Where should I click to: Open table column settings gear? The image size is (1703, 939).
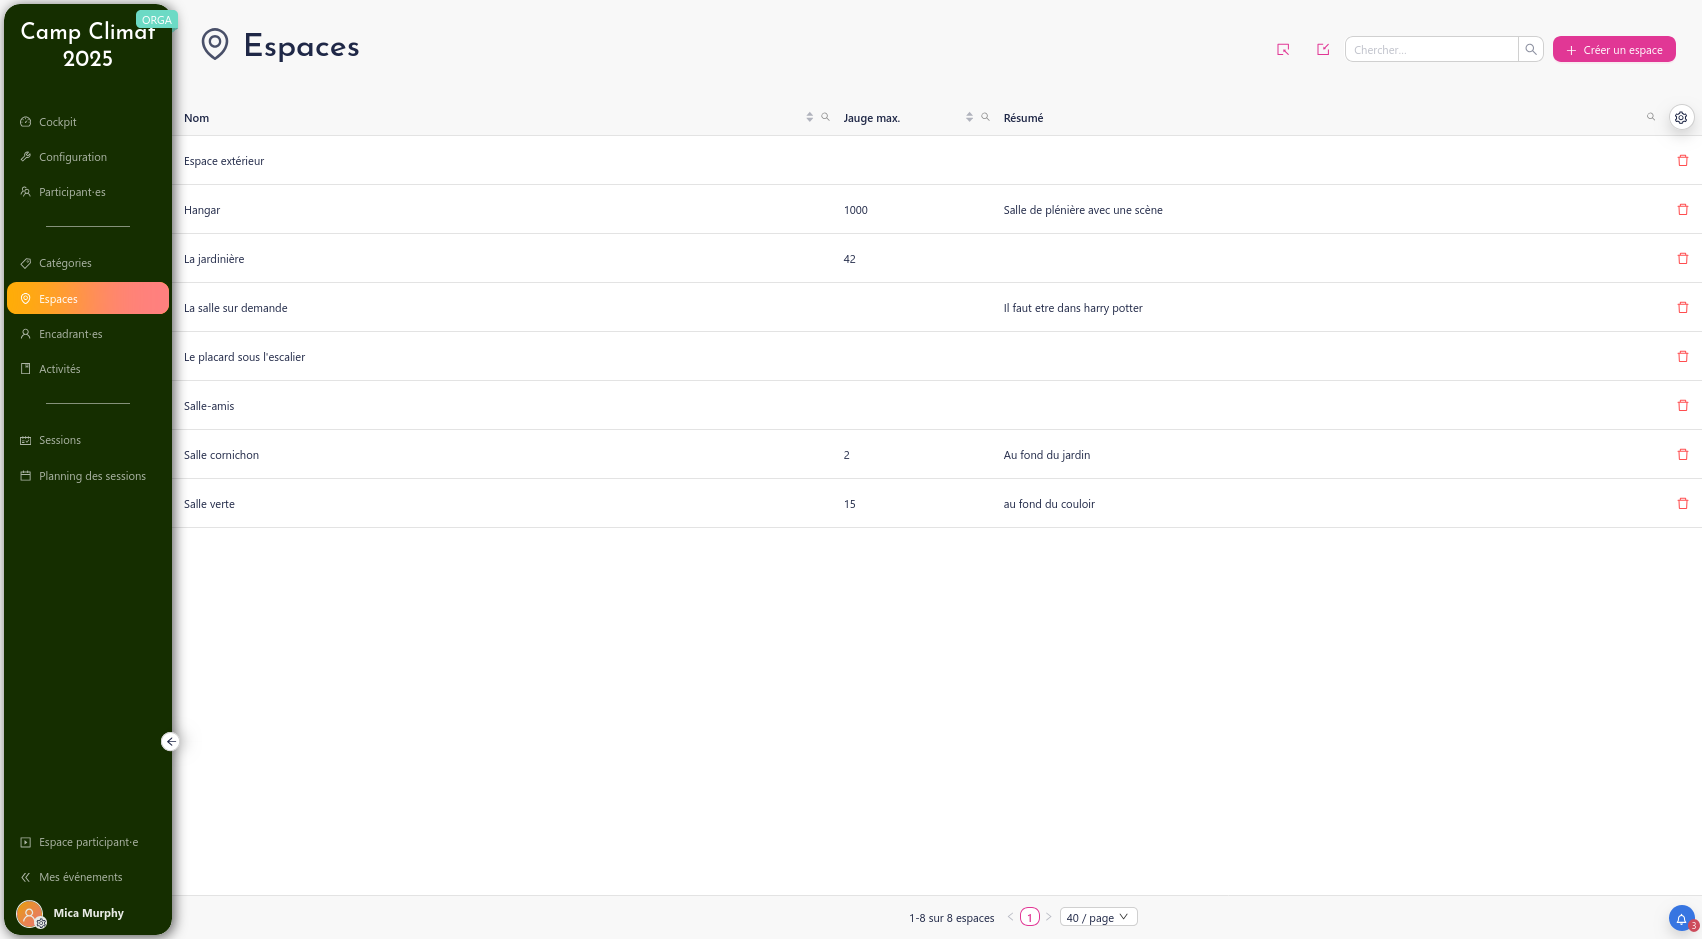pos(1681,118)
